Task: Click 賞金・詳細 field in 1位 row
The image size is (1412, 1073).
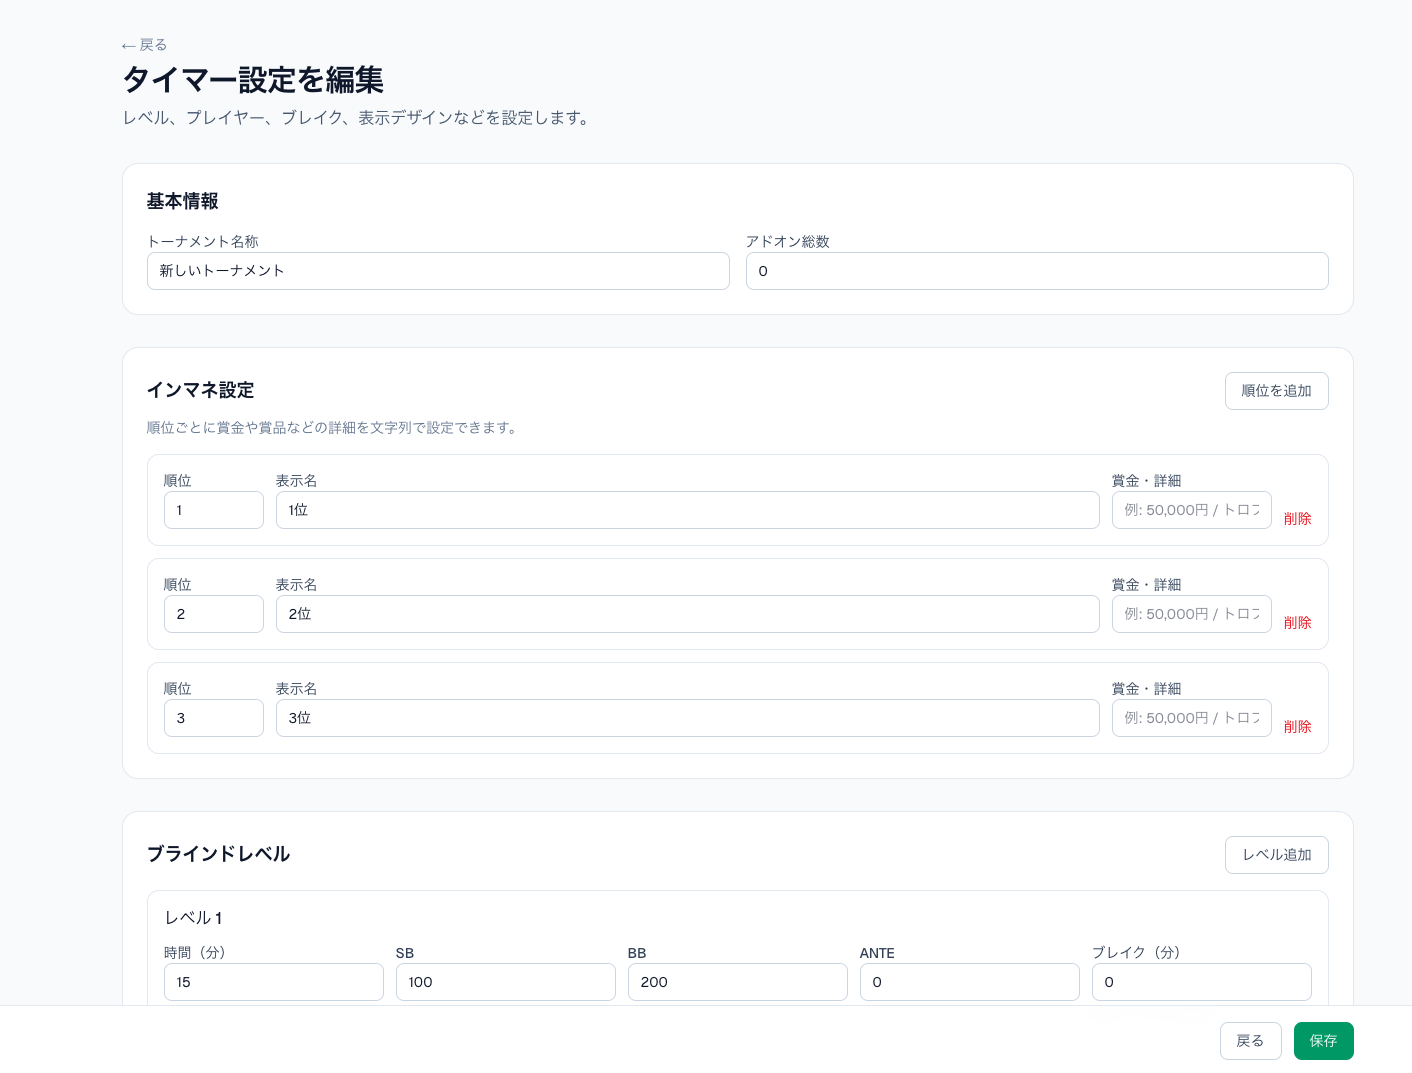Action: tap(1192, 510)
